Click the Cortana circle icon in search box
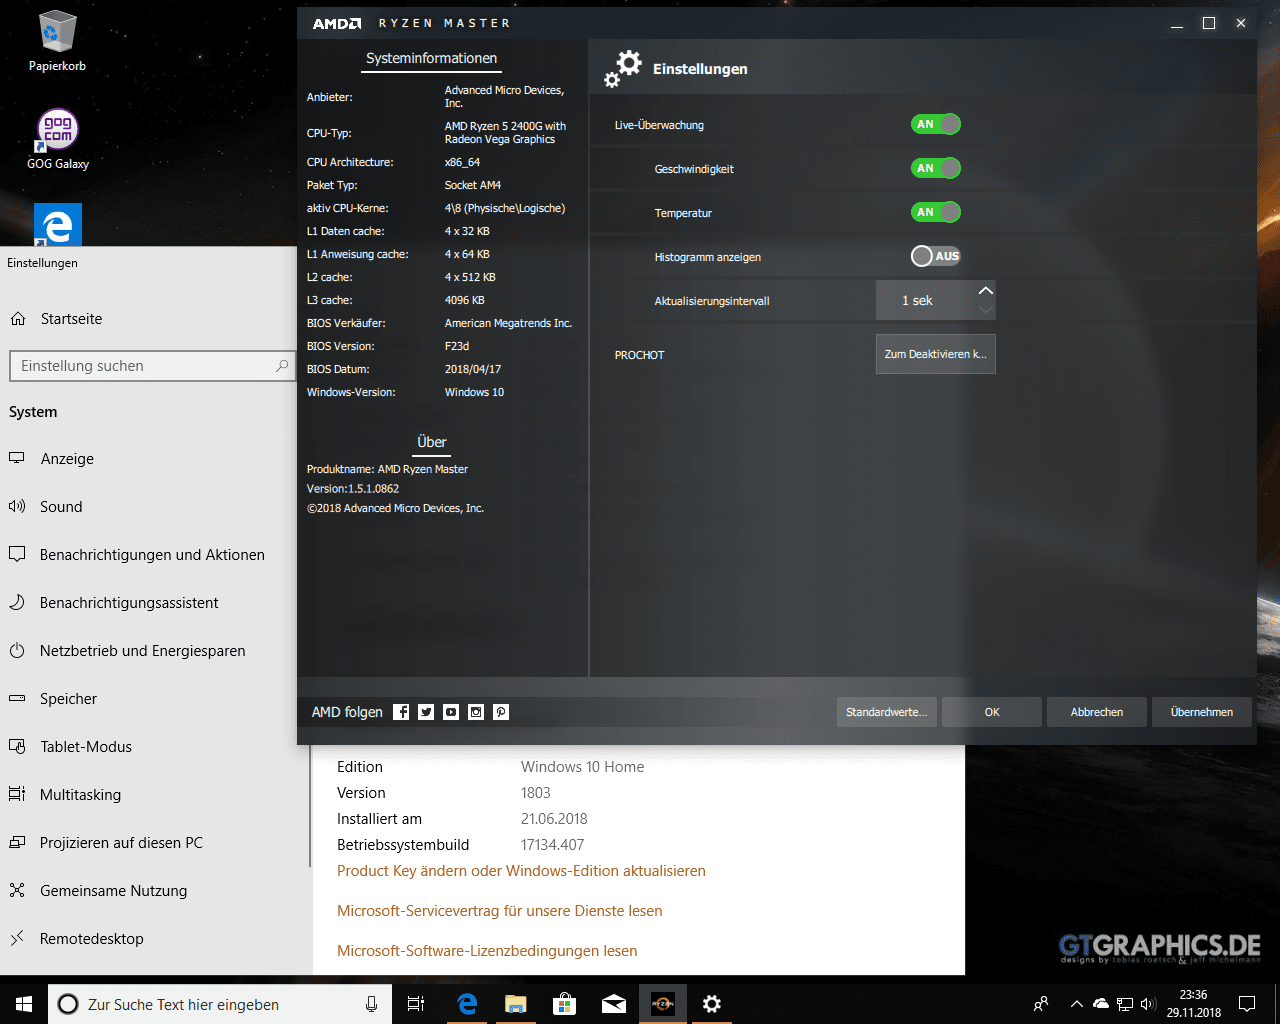1280x1024 pixels. (68, 1004)
